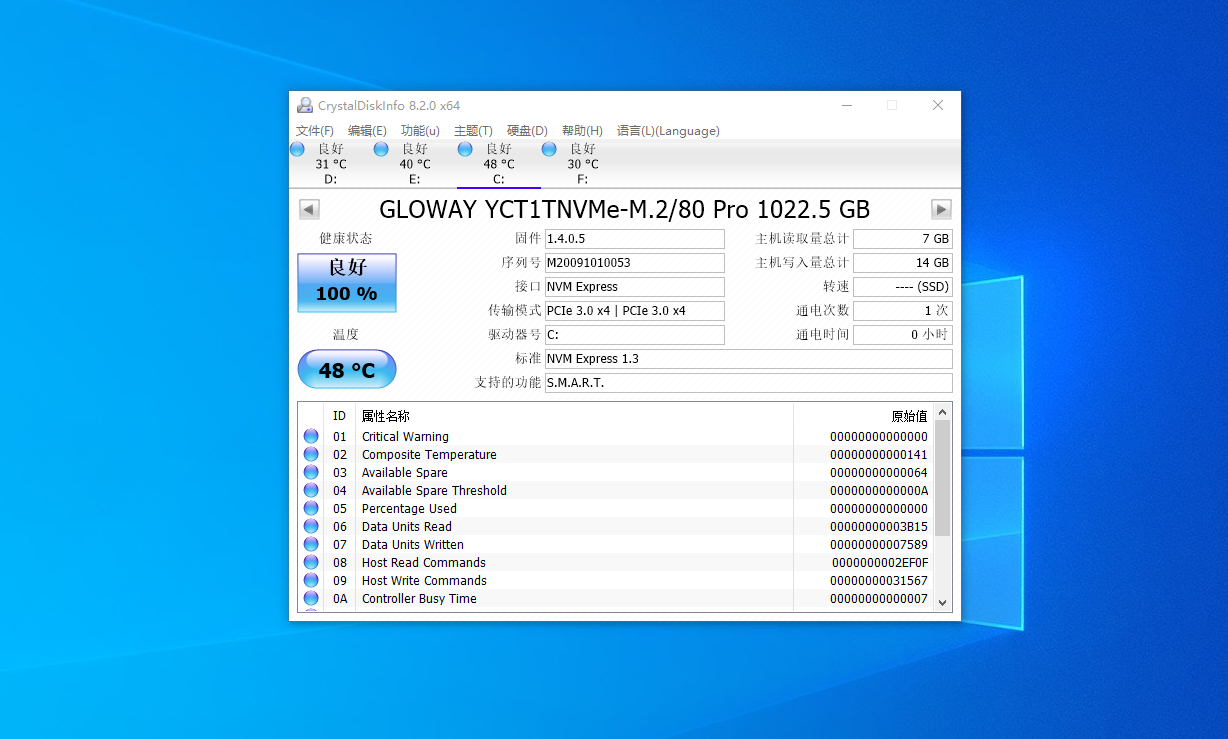Open the 语言(L)(Language) menu
The image size is (1228, 739).
coord(668,131)
